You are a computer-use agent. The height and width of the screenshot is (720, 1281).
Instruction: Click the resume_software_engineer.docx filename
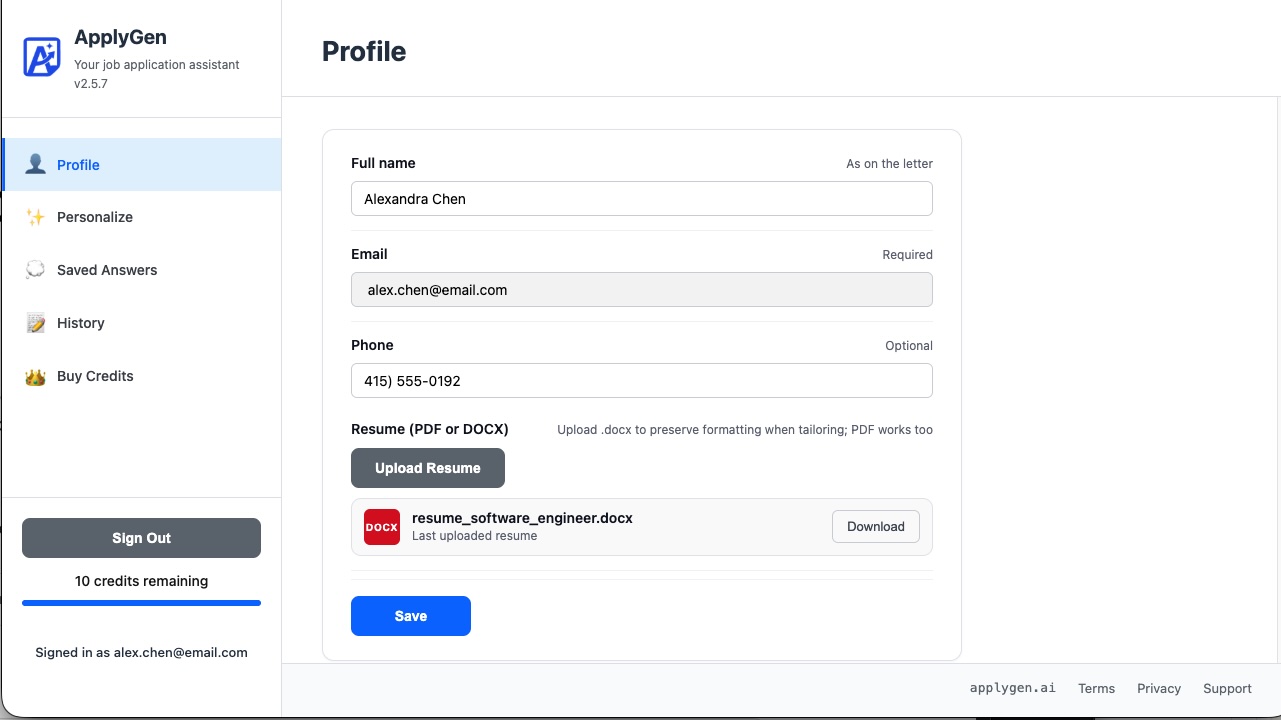[522, 518]
